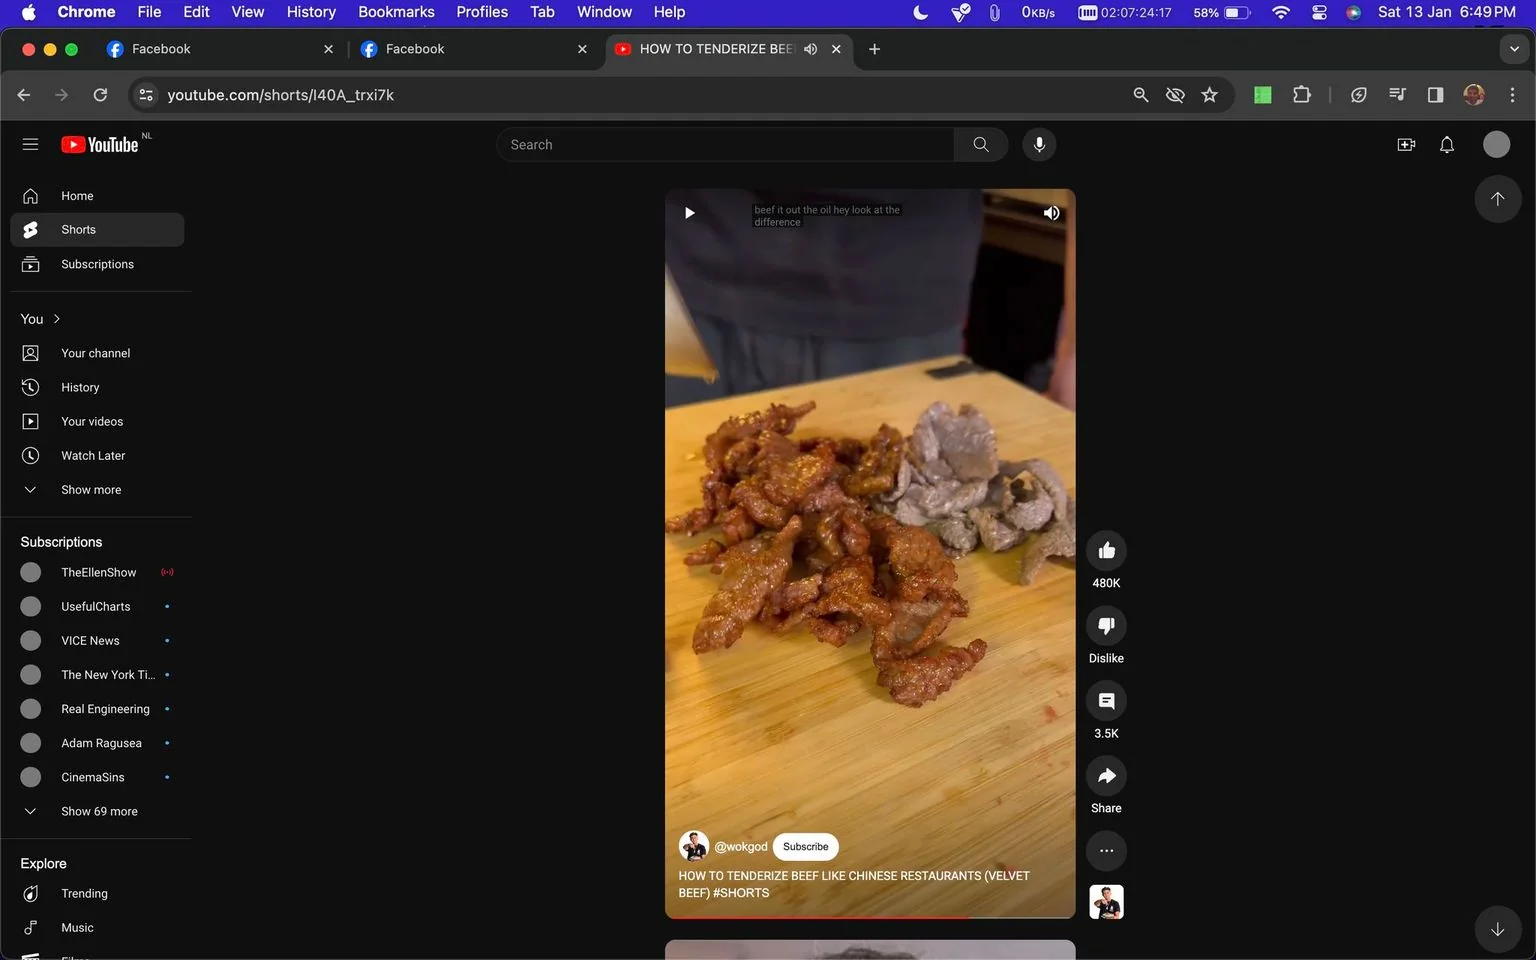The width and height of the screenshot is (1536, 960).
Task: Open the comments for this short
Action: coord(1106,700)
